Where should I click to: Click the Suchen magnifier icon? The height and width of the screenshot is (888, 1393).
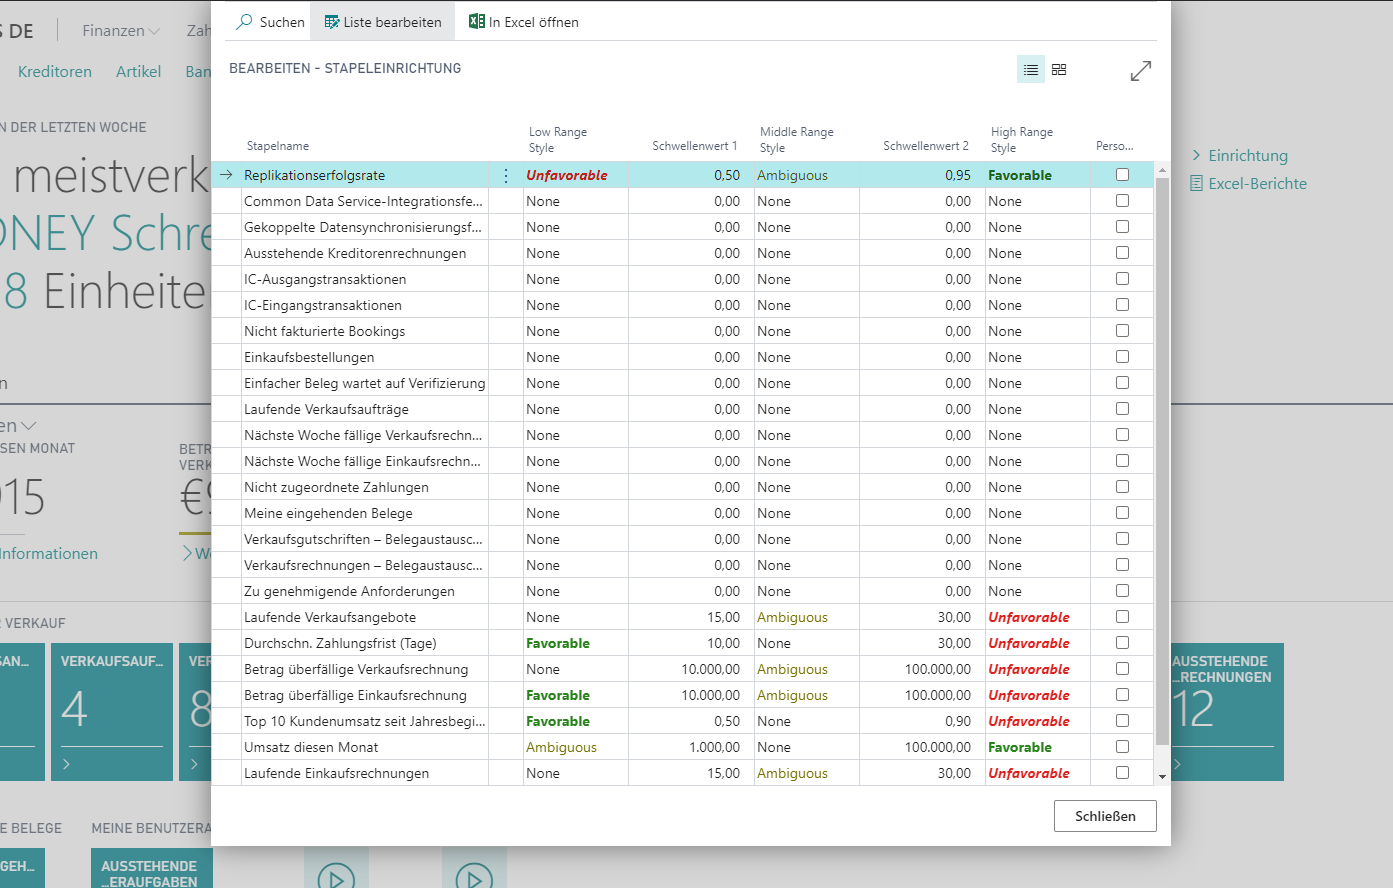[244, 21]
